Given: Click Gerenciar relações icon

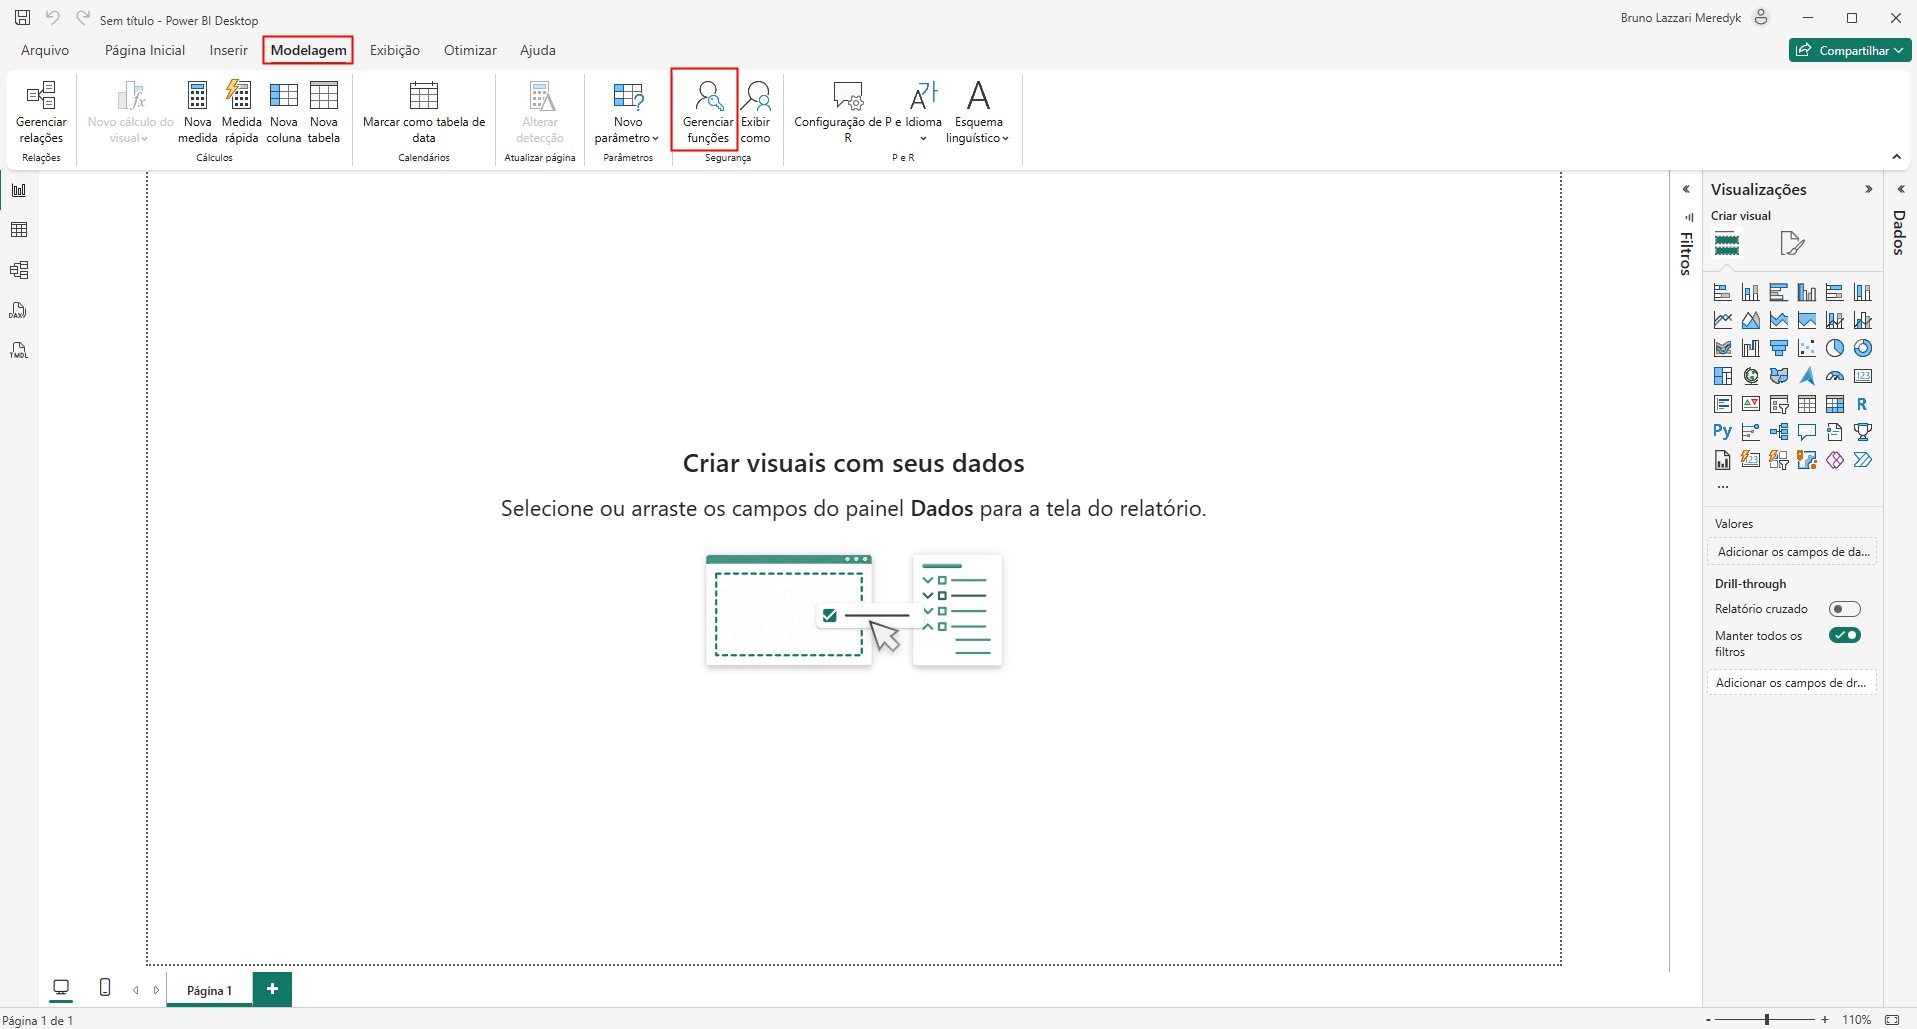Looking at the screenshot, I should 41,111.
